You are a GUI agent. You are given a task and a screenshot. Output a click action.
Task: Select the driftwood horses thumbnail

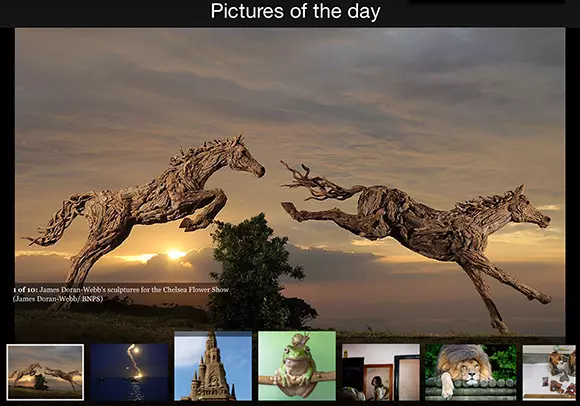45,372
